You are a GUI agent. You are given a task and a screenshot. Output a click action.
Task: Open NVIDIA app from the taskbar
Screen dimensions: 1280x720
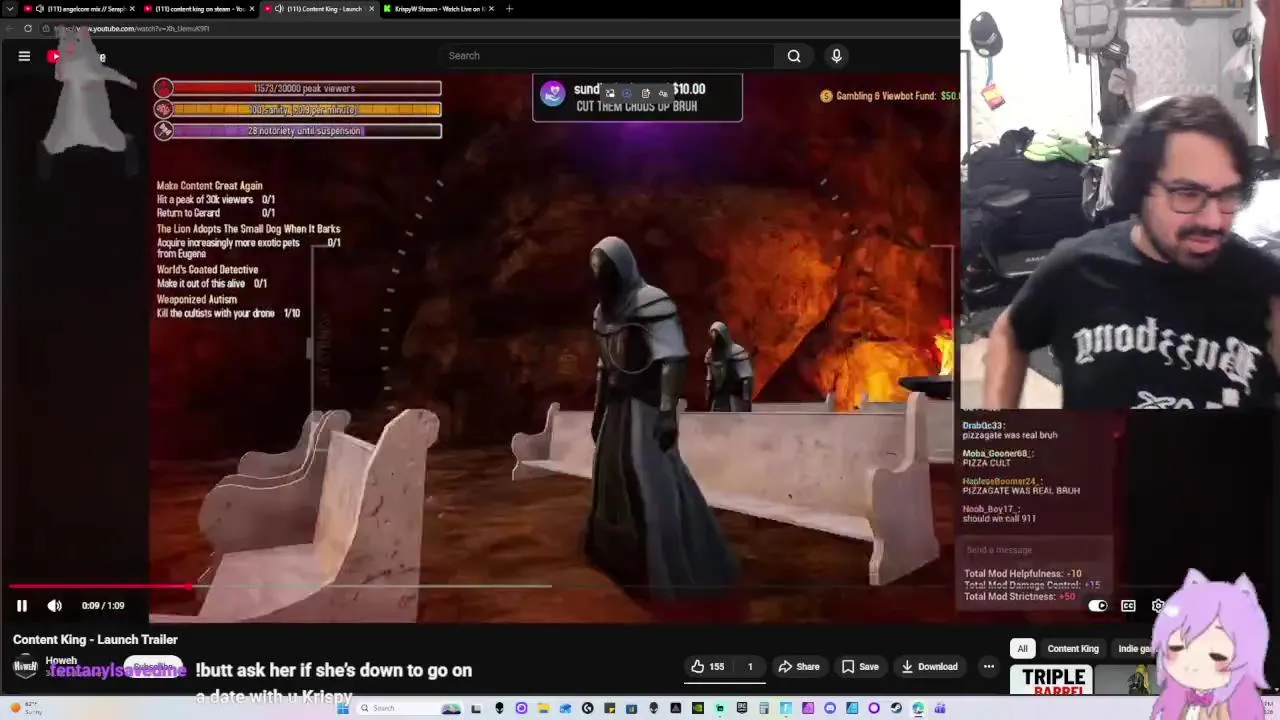pyautogui.click(x=698, y=708)
